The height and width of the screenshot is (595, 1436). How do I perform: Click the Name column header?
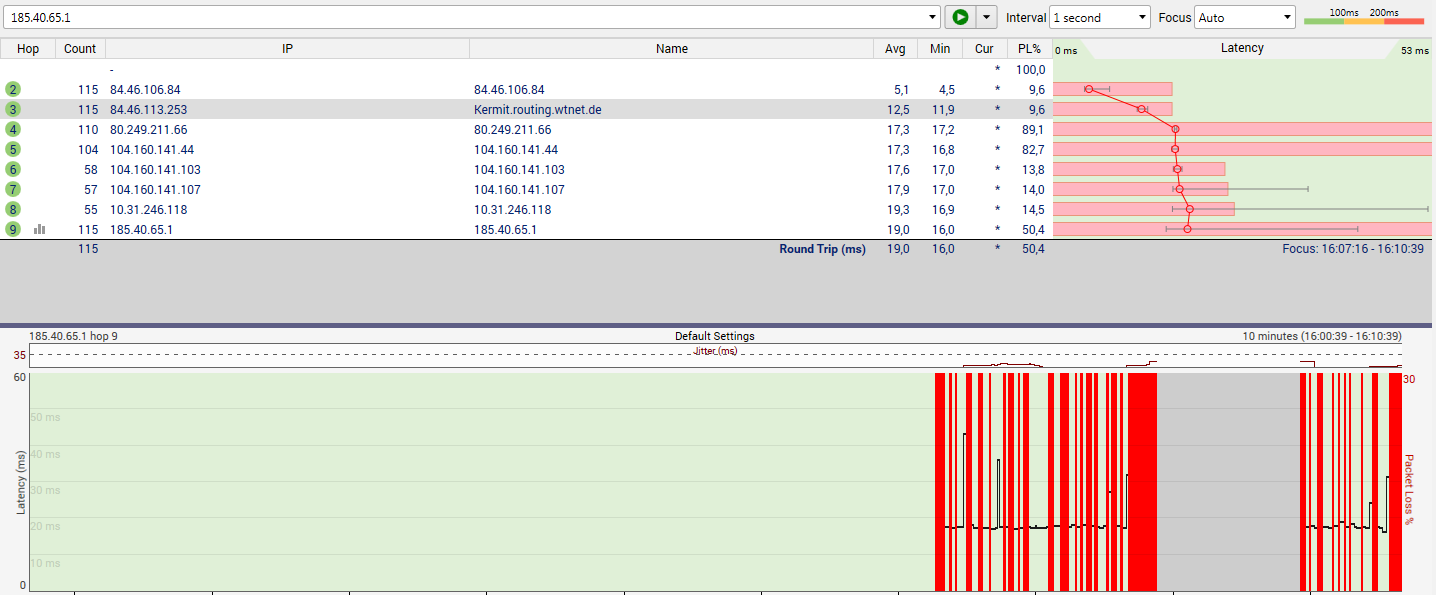671,49
